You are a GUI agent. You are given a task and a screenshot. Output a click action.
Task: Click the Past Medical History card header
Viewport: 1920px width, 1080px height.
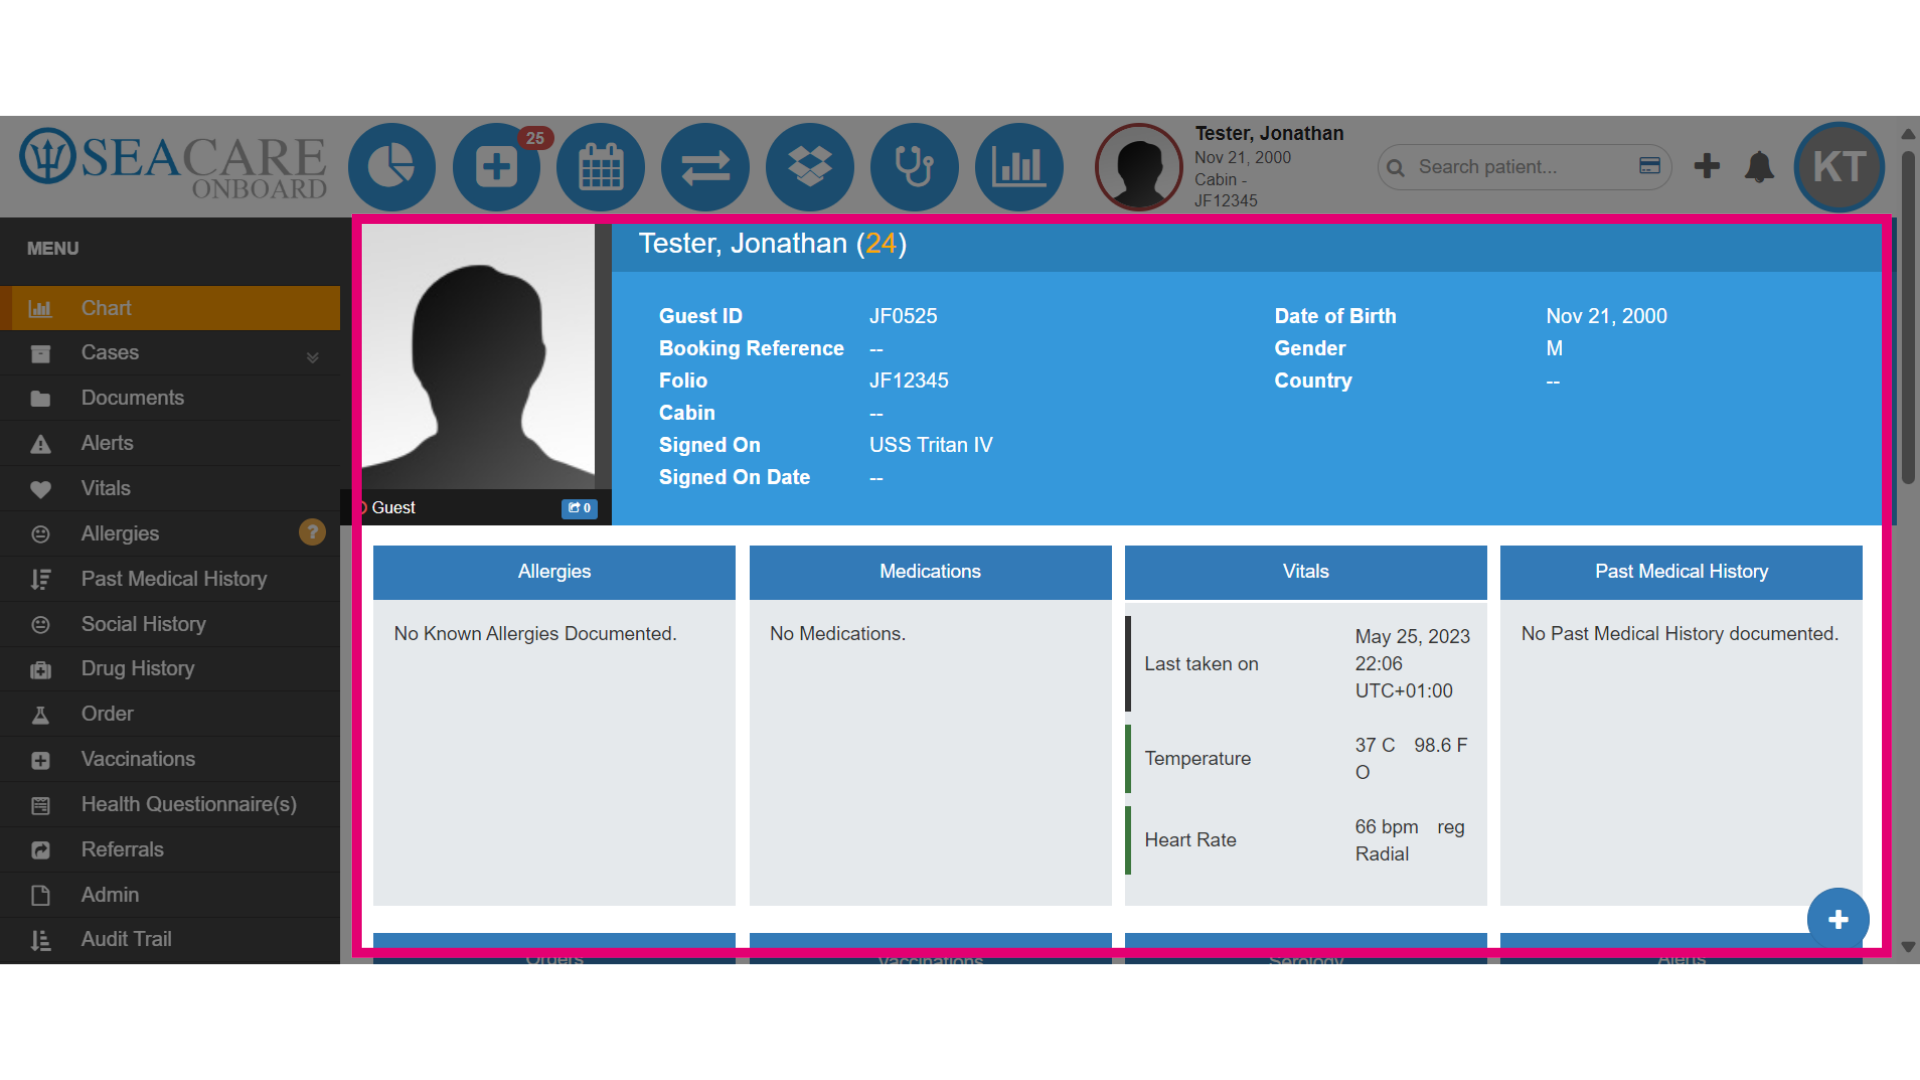(1682, 572)
